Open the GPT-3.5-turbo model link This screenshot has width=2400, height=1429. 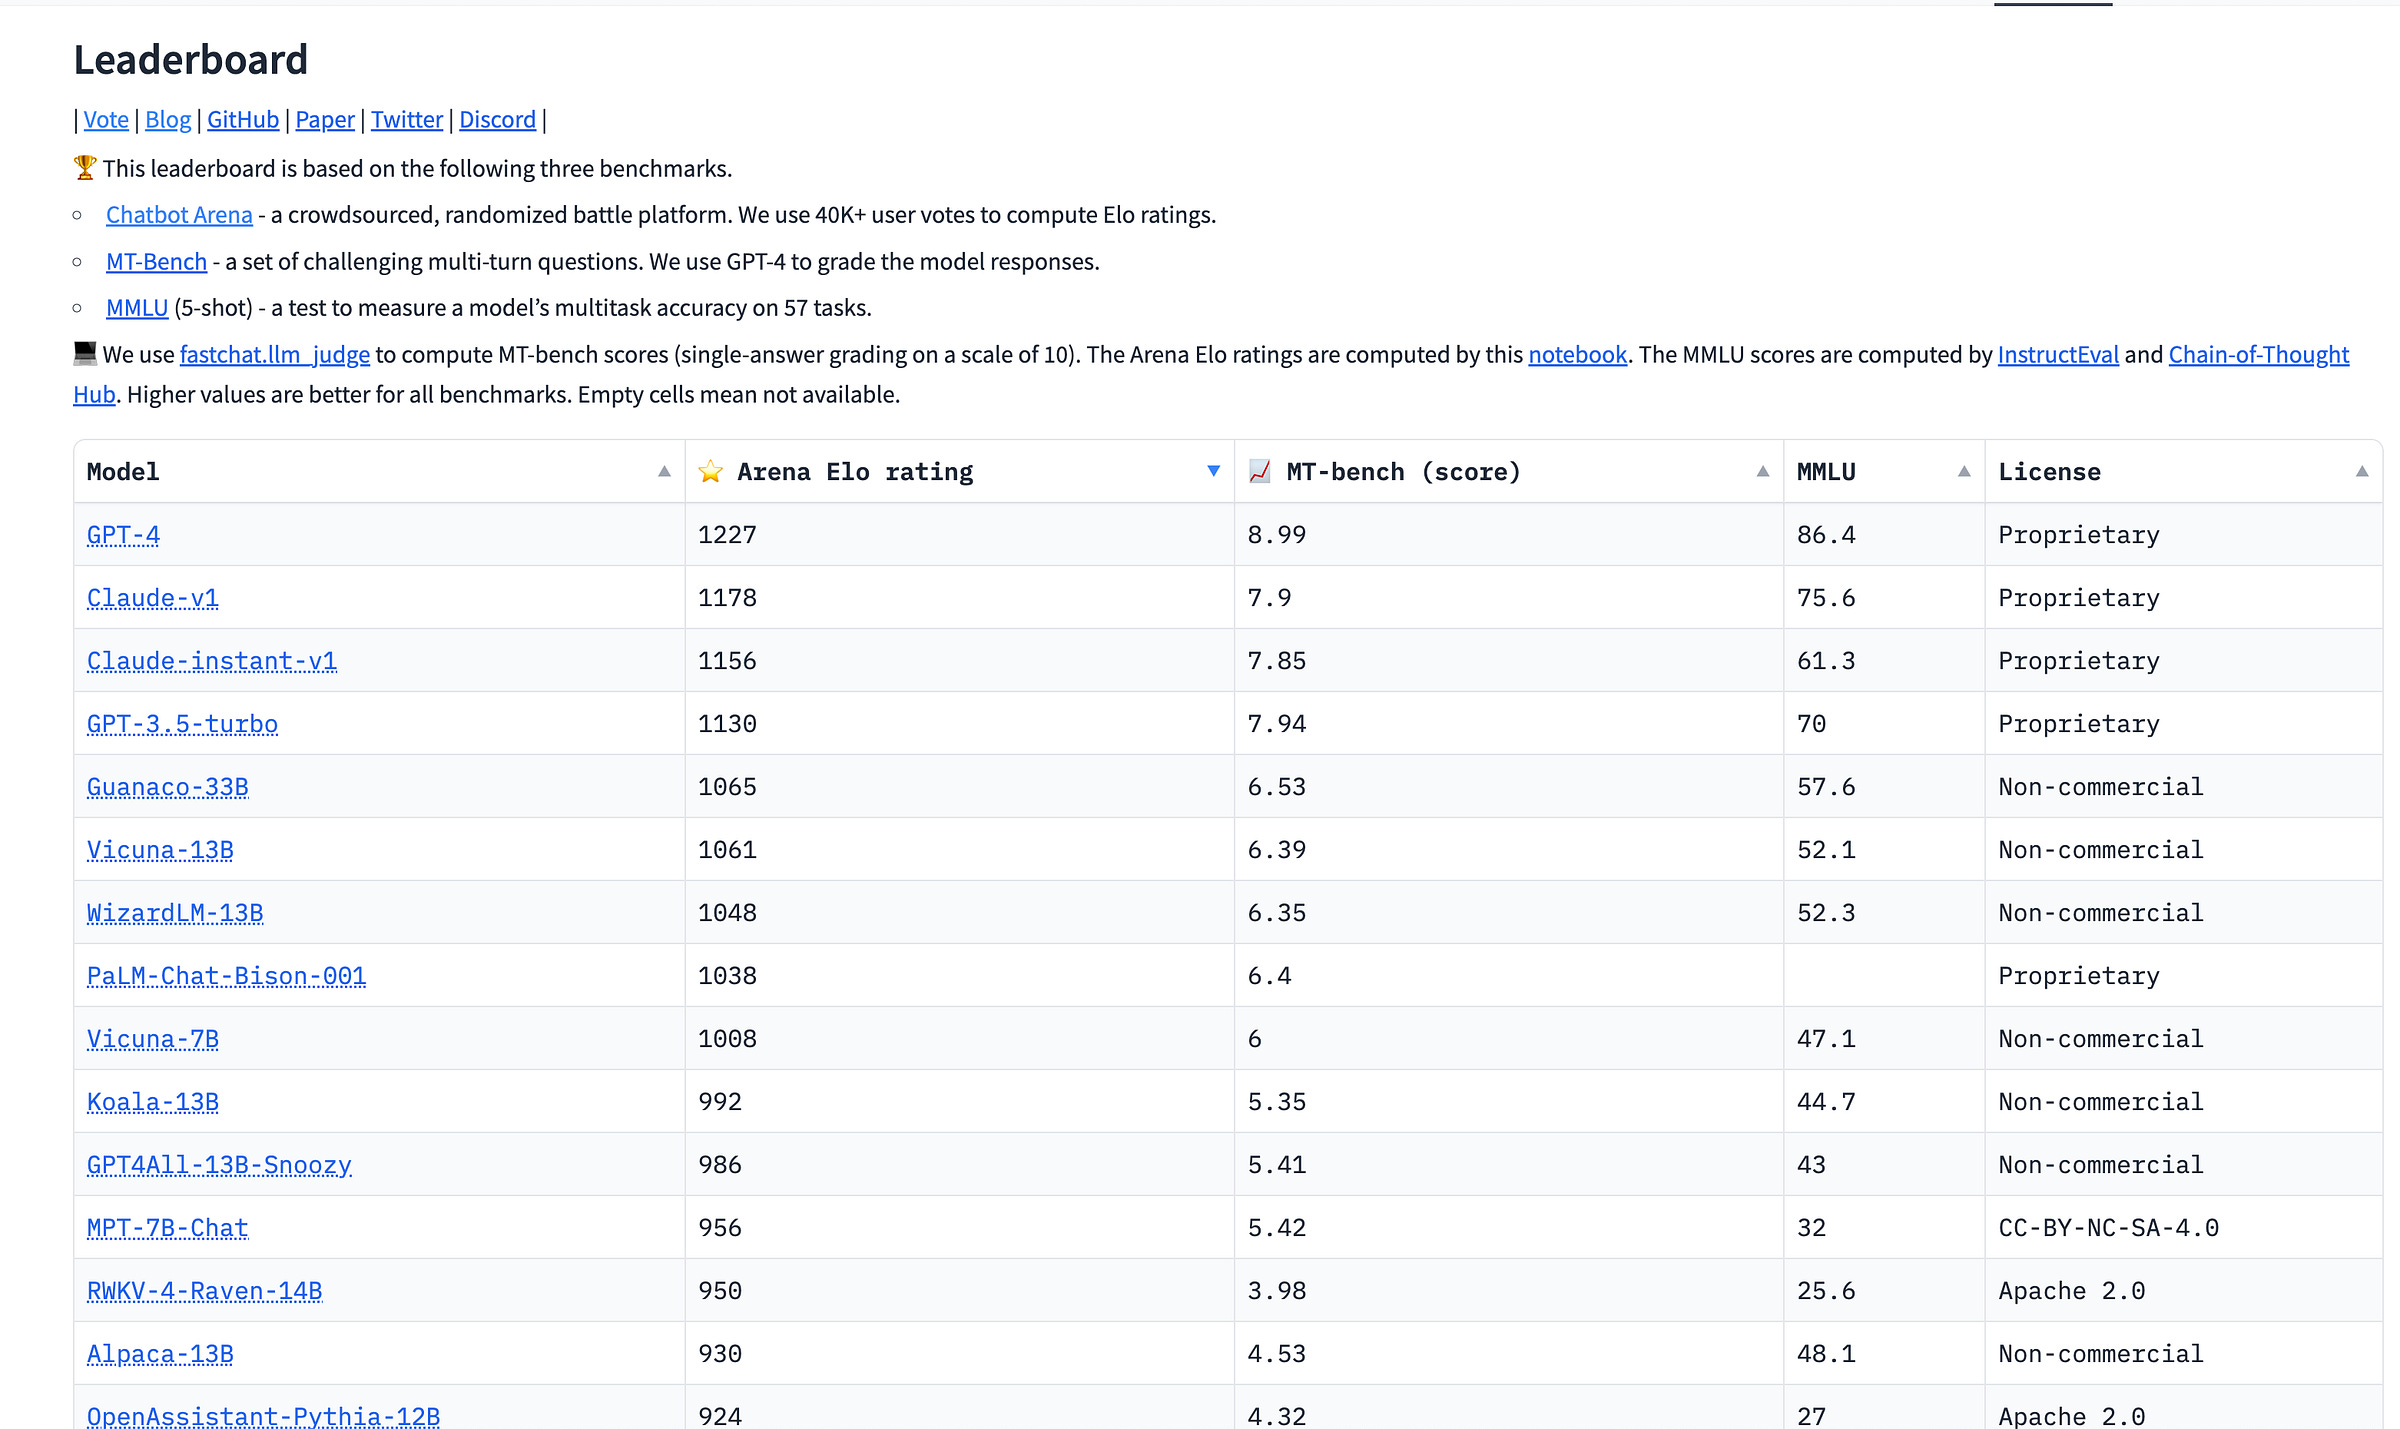[182, 724]
